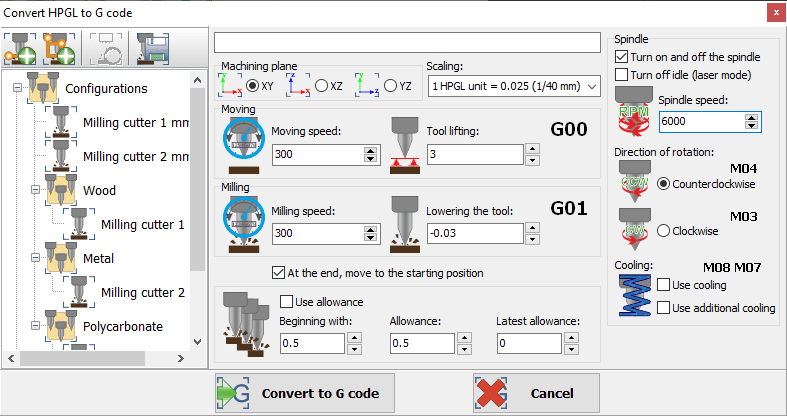Viewport: 787px width, 416px height.
Task: Click the add configuration group toolbar icon
Action: click(59, 49)
